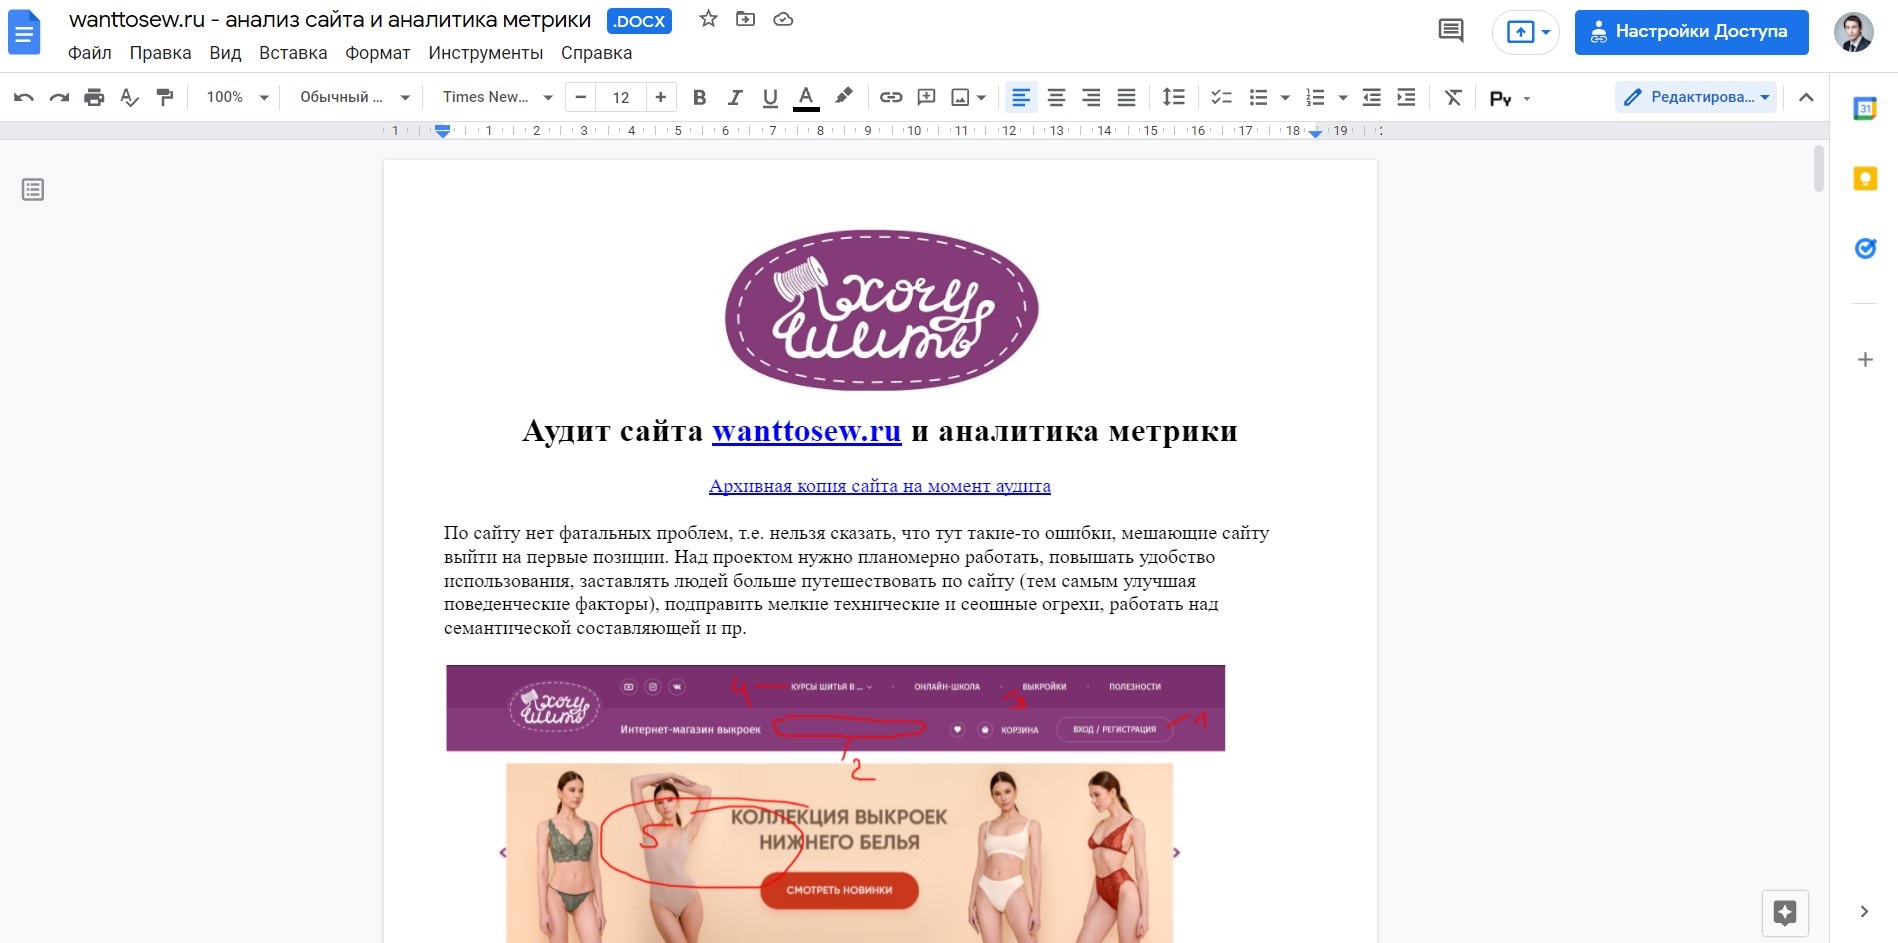Check cloud document status icon

point(783,19)
